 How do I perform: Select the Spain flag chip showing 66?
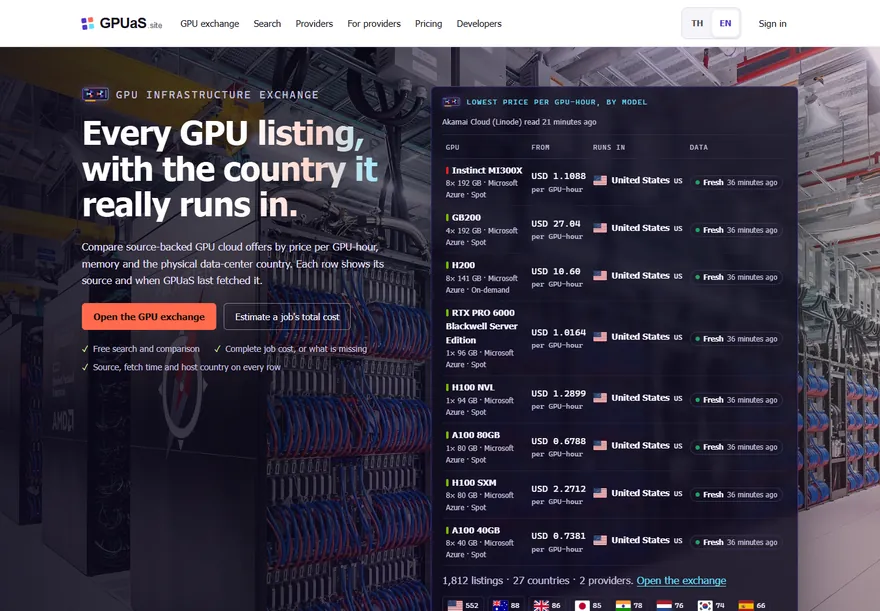(752, 605)
